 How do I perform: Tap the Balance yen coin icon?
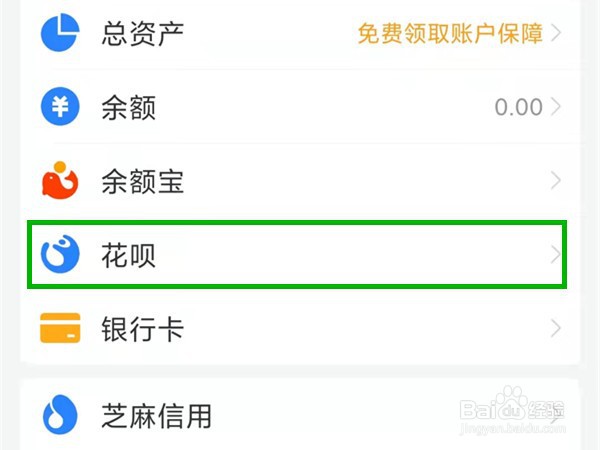60,106
